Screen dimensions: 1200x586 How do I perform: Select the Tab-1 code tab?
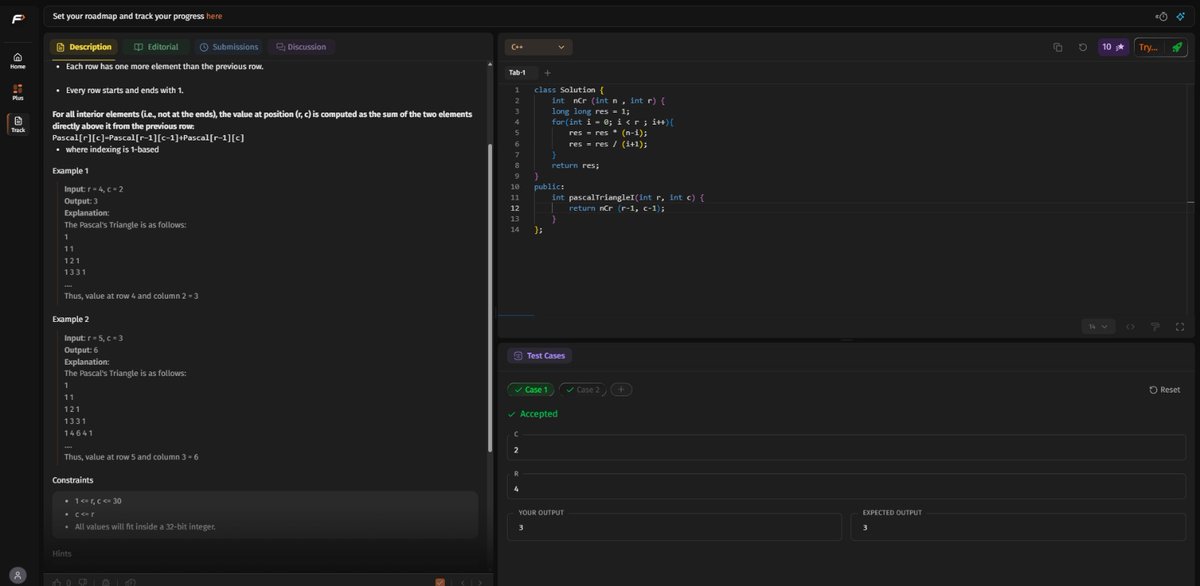(518, 73)
